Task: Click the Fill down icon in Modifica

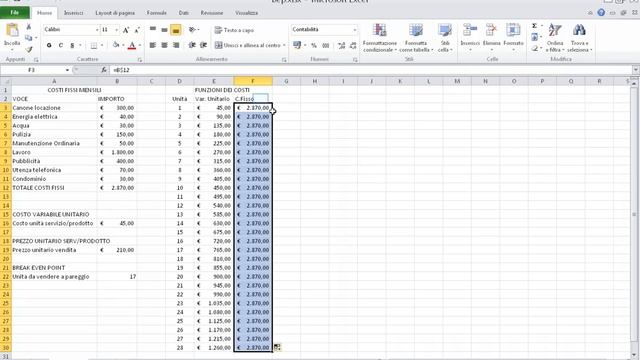Action: click(x=535, y=37)
